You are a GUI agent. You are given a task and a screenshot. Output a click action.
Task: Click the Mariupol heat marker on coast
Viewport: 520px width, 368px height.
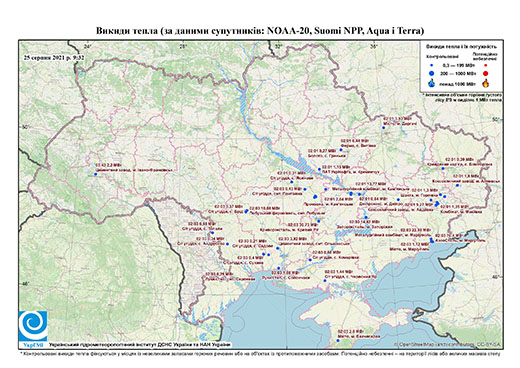click(432, 241)
